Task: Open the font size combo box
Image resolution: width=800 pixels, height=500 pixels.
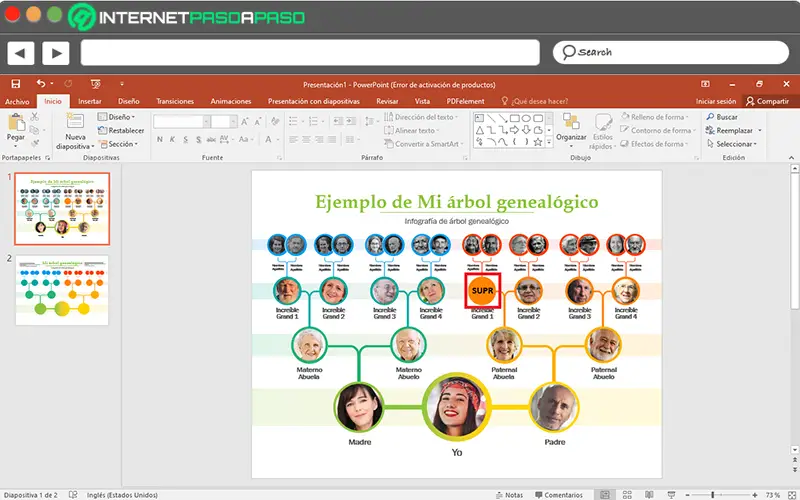Action: pyautogui.click(x=224, y=121)
